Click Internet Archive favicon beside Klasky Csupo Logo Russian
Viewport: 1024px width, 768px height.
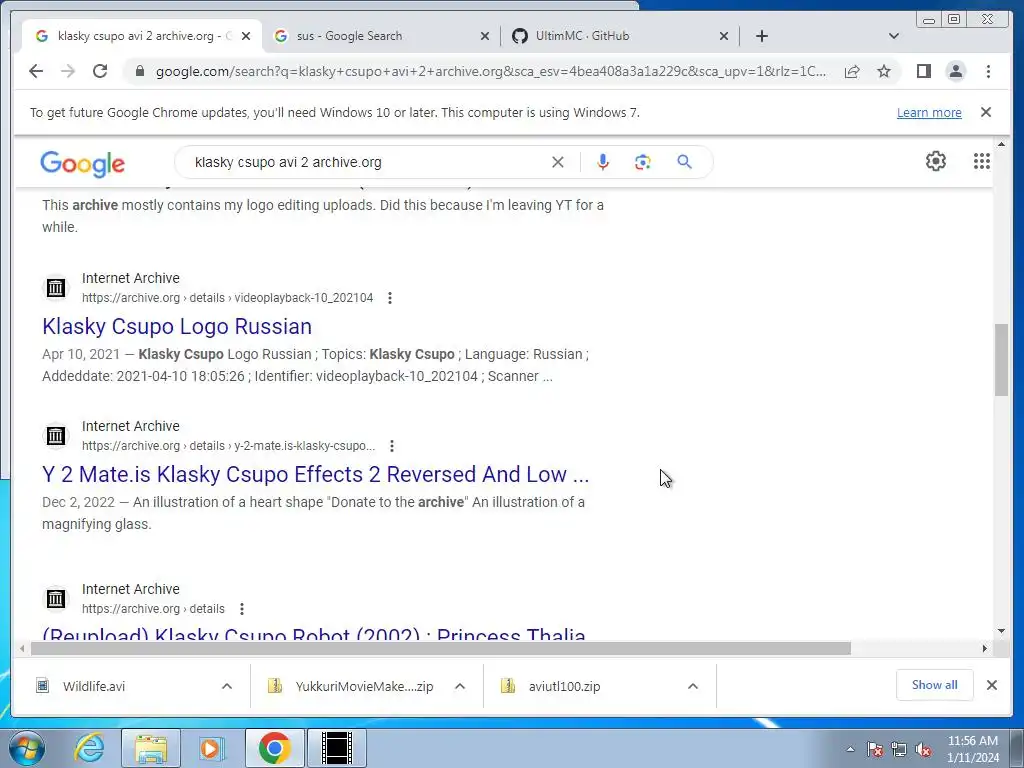pyautogui.click(x=56, y=287)
